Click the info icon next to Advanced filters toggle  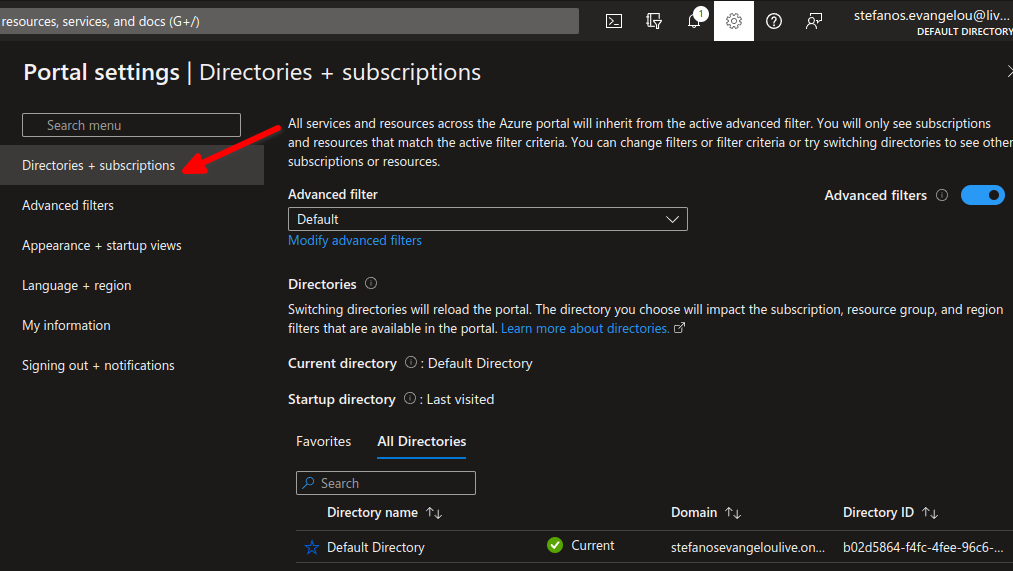(x=942, y=195)
